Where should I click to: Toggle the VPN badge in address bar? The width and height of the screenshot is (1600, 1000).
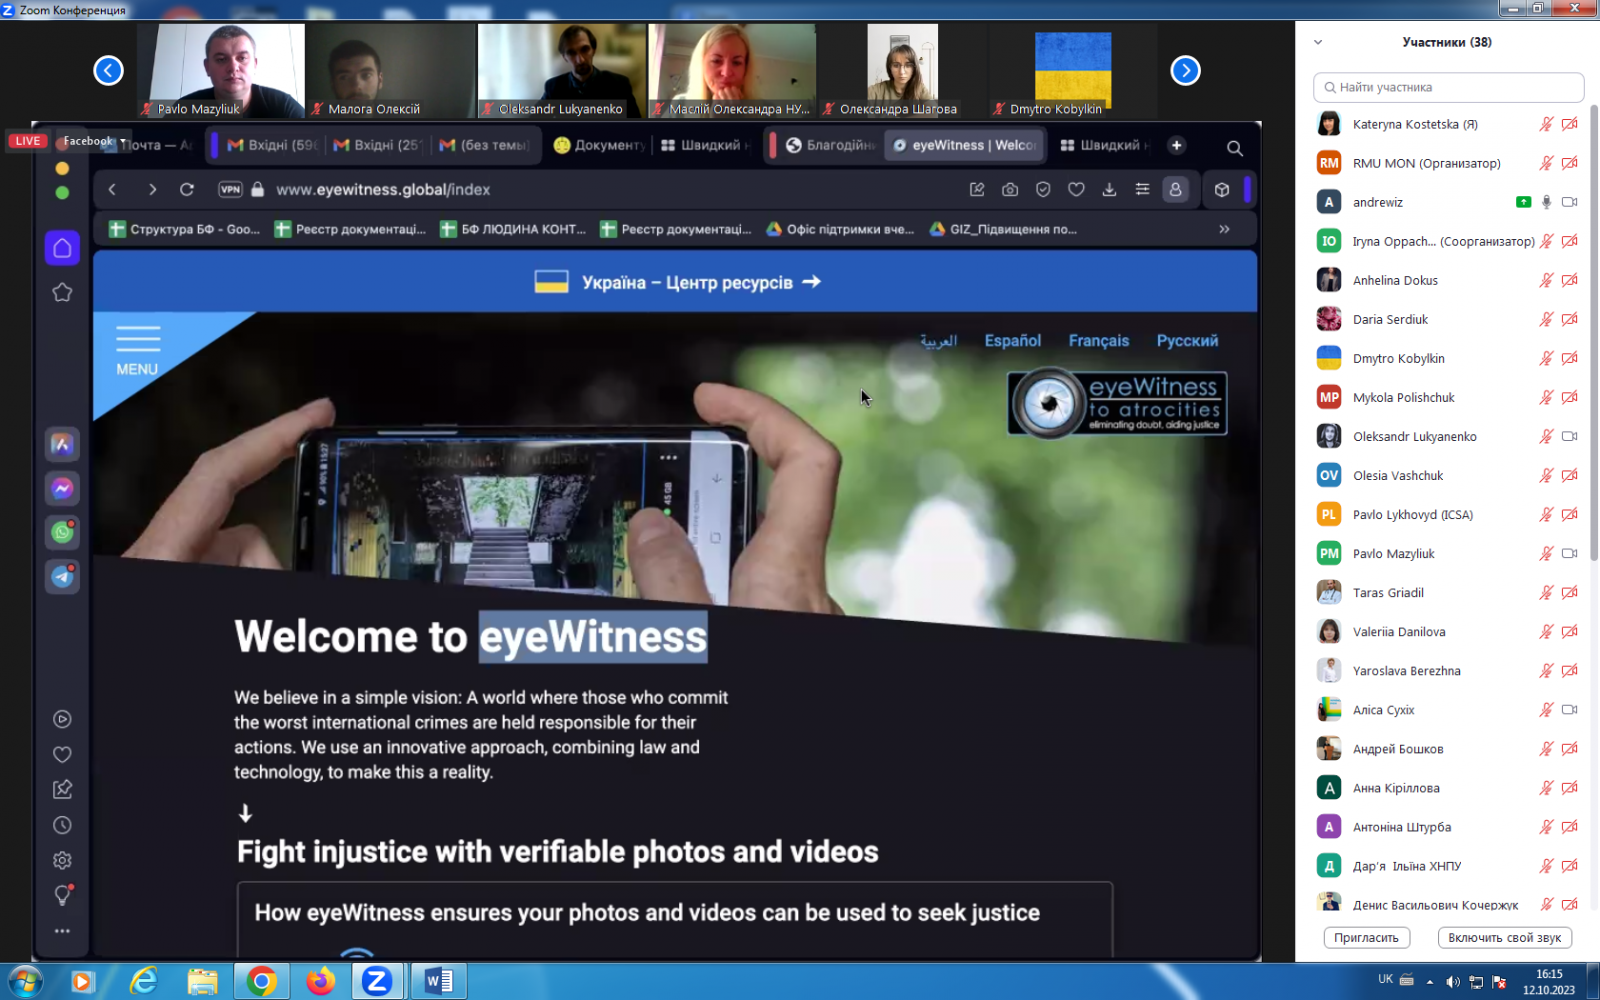[230, 189]
